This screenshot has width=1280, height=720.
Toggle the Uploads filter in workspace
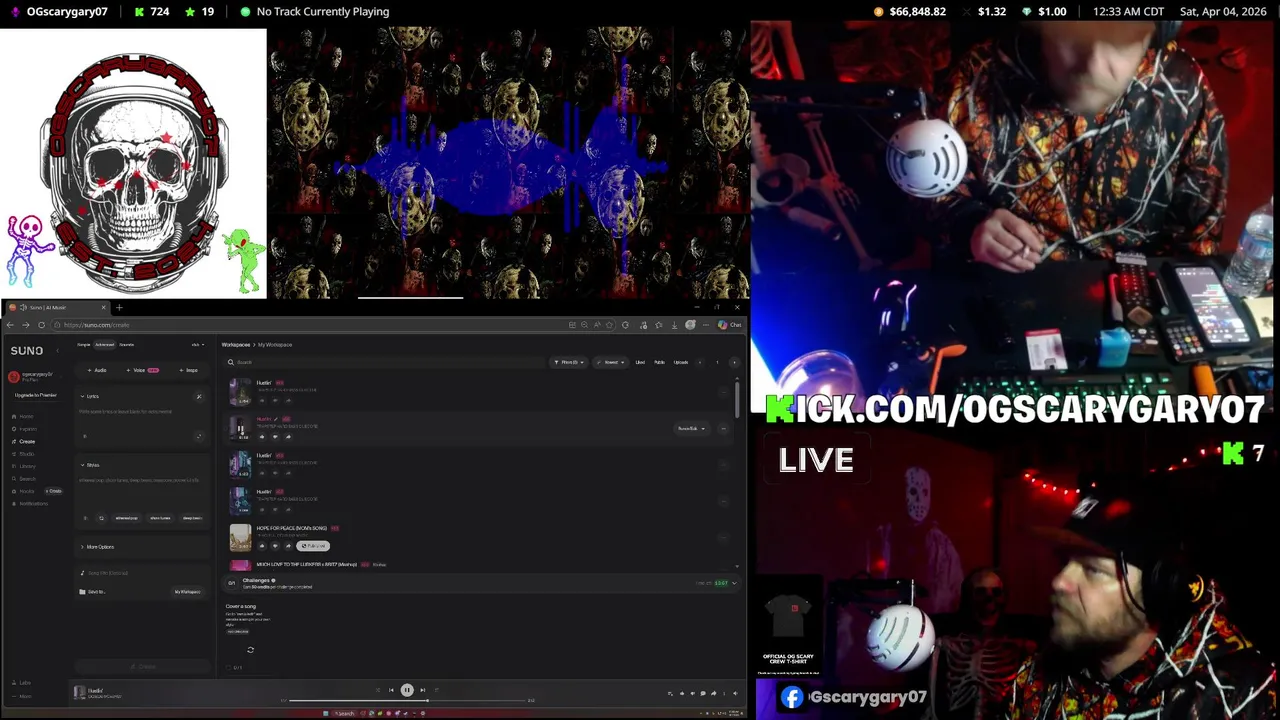pyautogui.click(x=681, y=362)
